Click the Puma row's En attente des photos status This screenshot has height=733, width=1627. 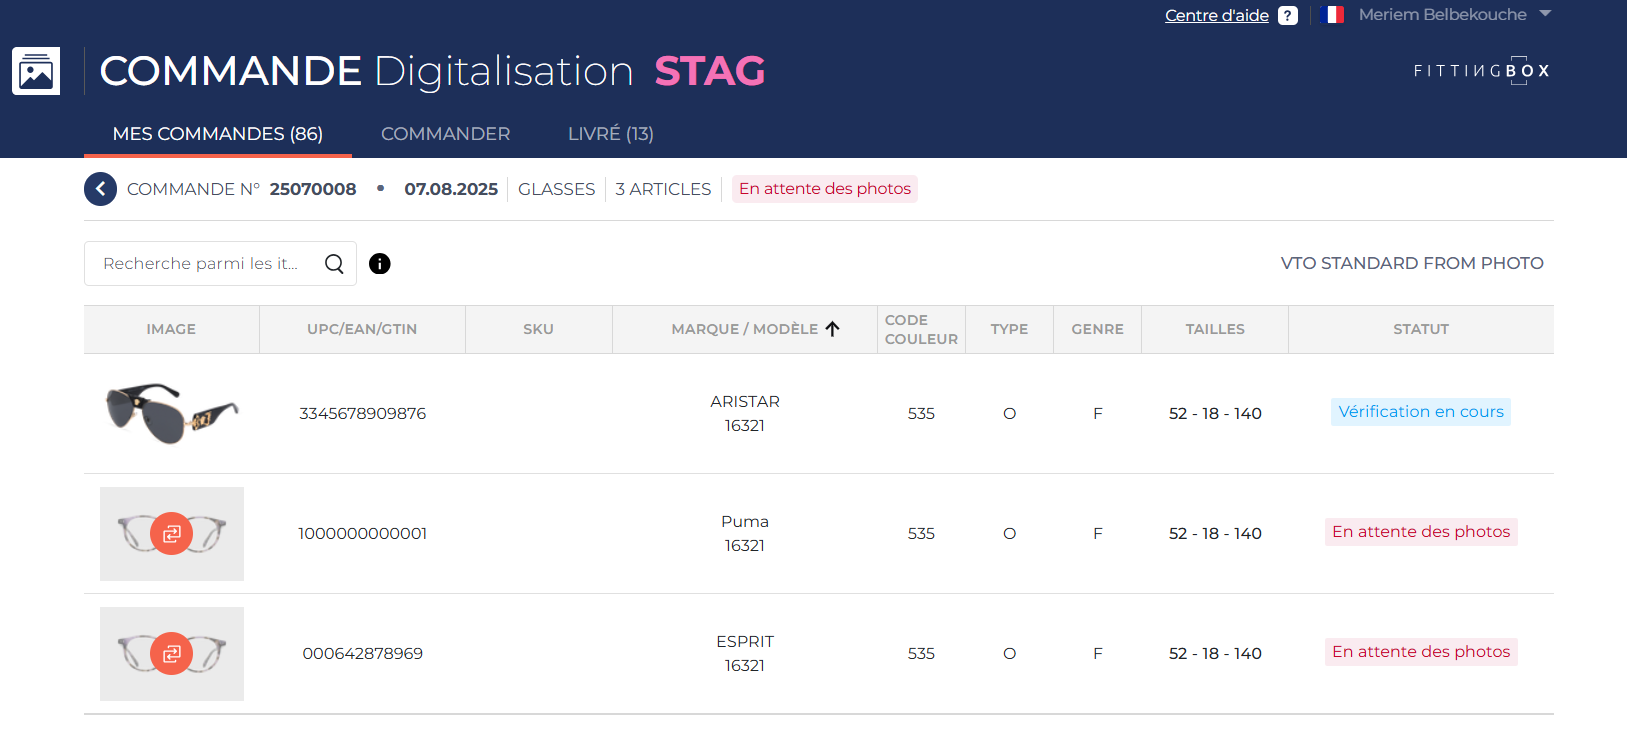1420,532
